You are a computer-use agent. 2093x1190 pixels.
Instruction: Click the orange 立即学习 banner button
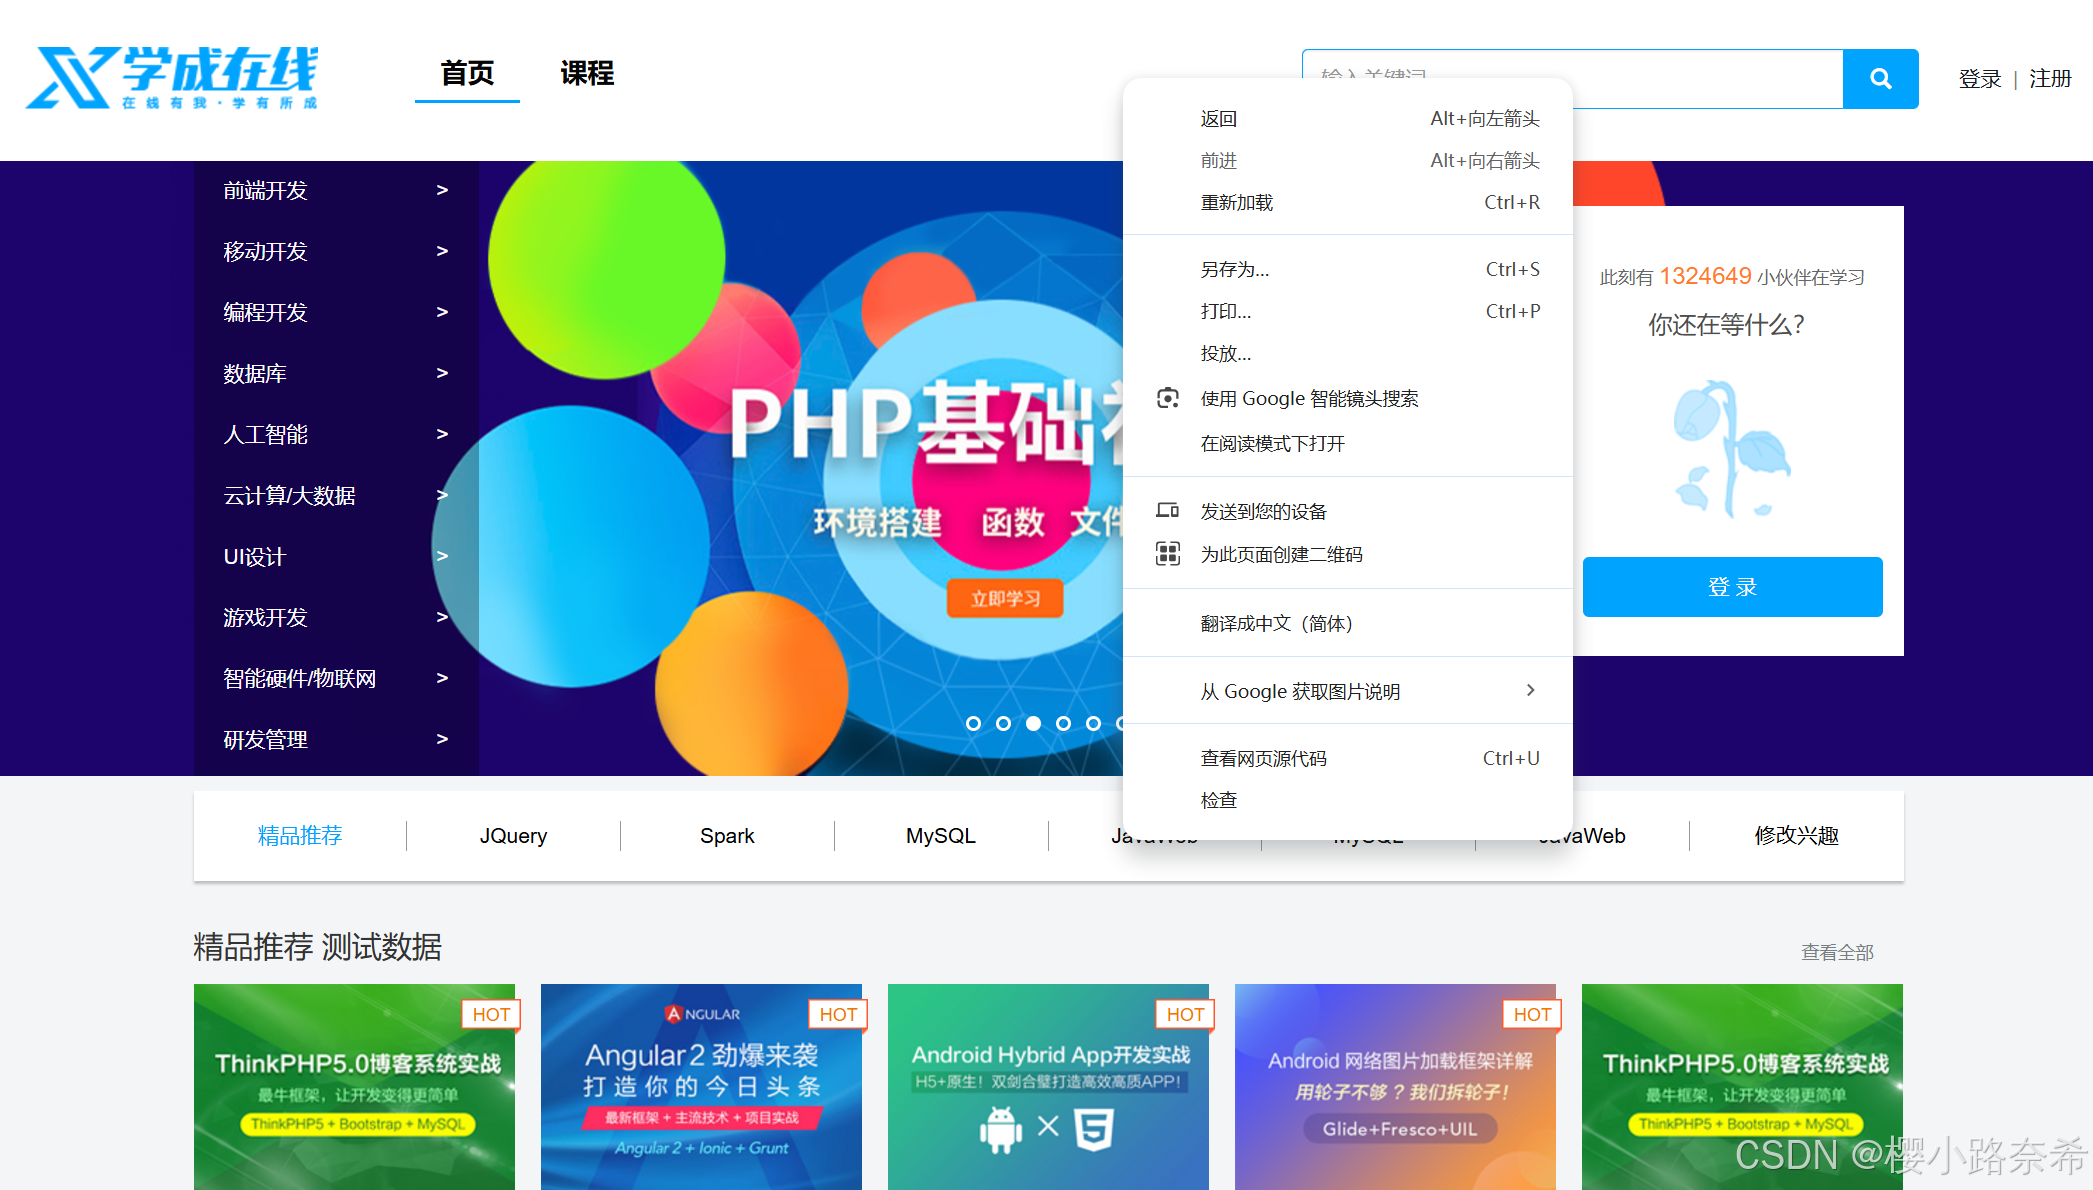pos(1004,599)
